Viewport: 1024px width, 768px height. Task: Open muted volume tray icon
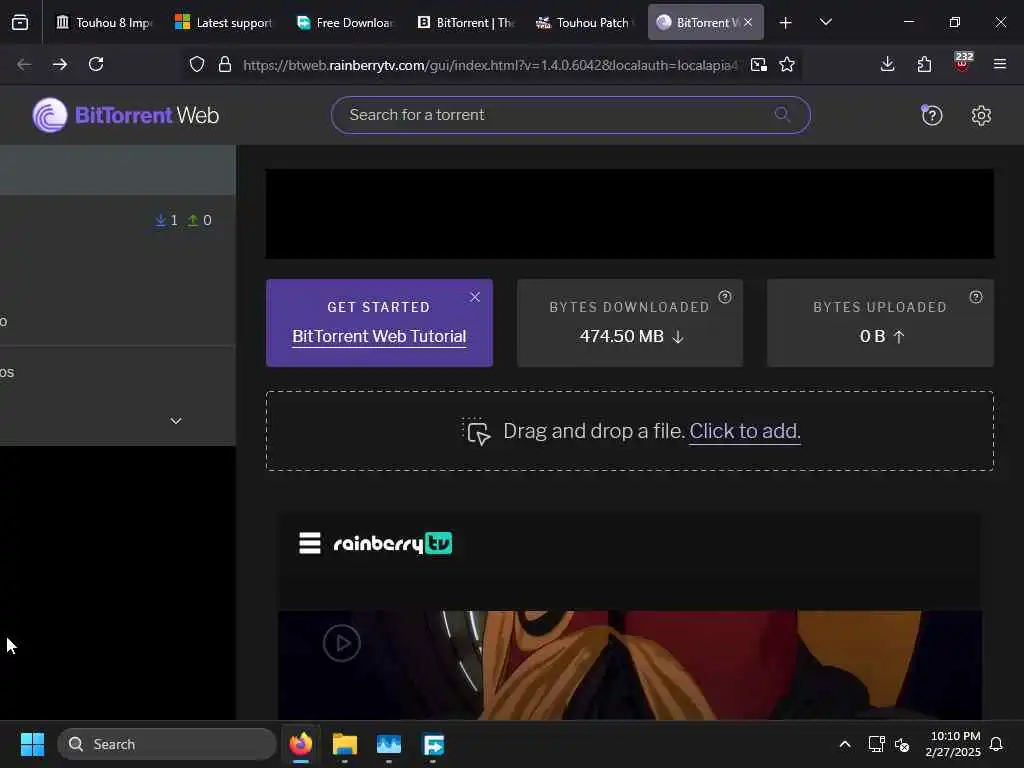(902, 744)
